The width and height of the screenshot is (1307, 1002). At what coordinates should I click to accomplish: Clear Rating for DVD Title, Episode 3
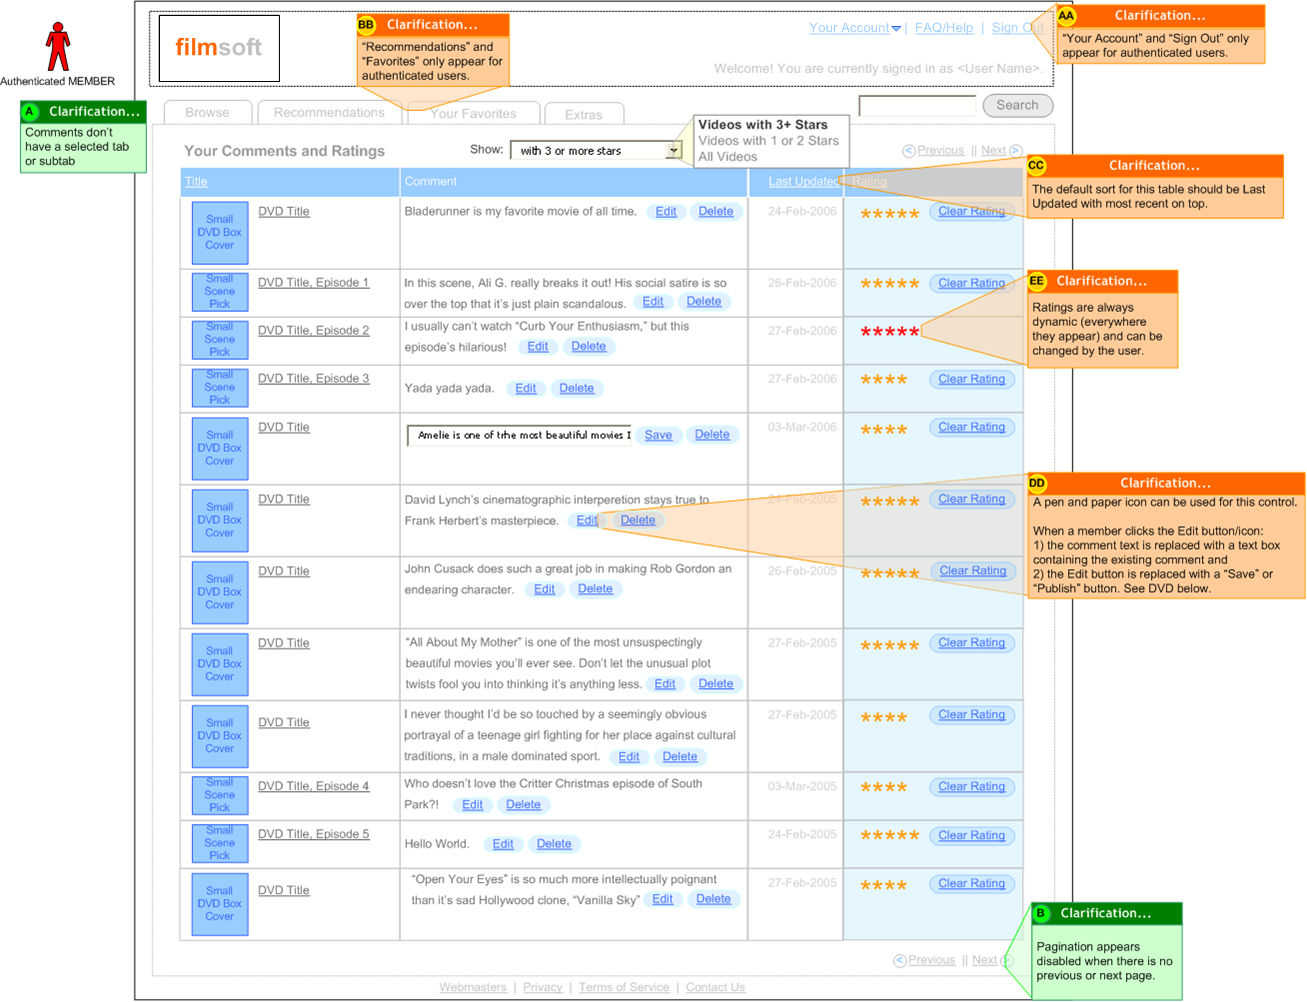tap(972, 380)
